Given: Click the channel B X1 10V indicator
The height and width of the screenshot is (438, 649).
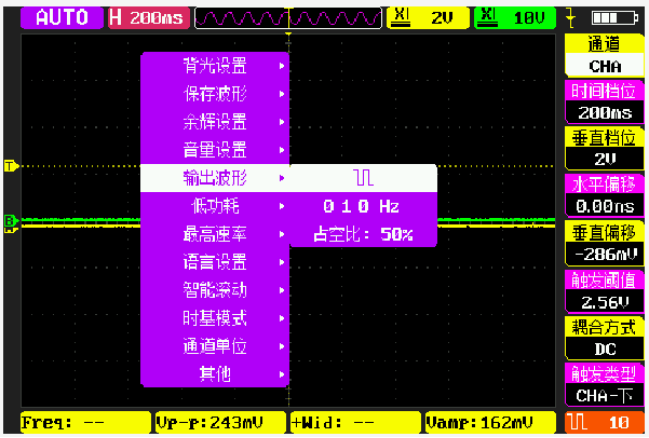Looking at the screenshot, I should [515, 18].
